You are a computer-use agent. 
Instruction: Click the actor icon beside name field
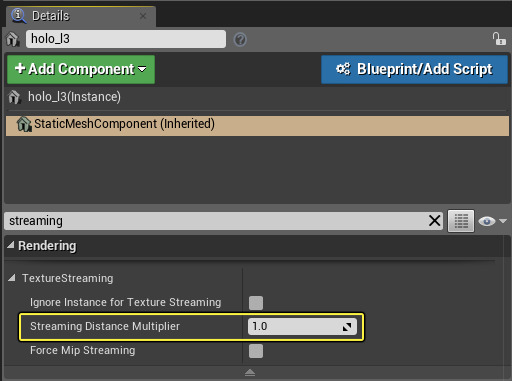tap(13, 39)
